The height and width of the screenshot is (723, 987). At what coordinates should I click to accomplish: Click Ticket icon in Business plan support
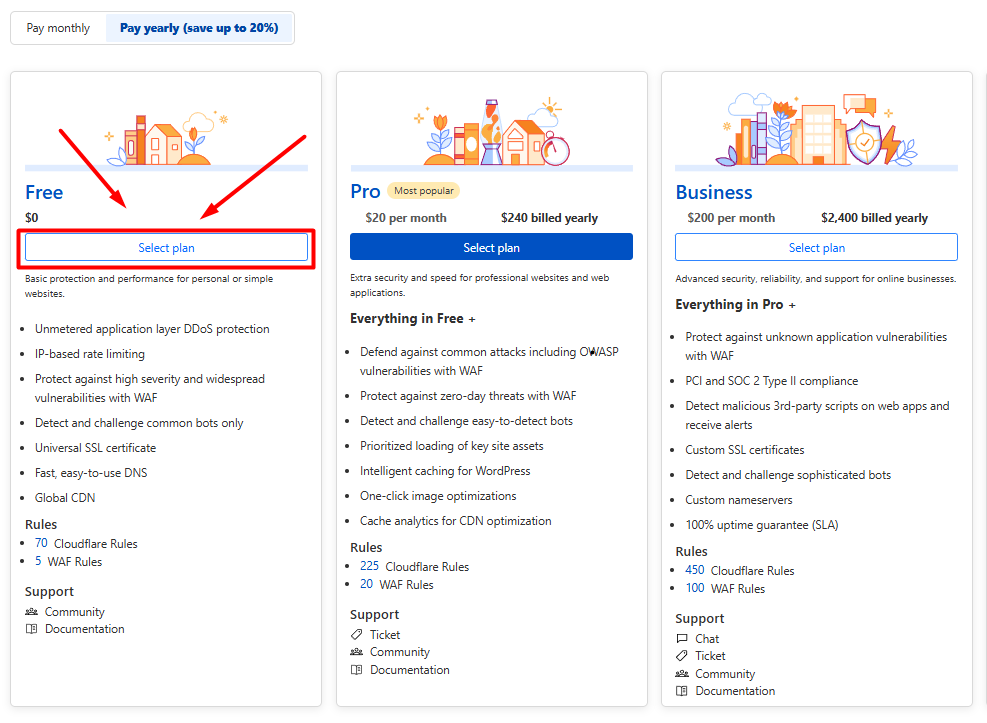[682, 656]
